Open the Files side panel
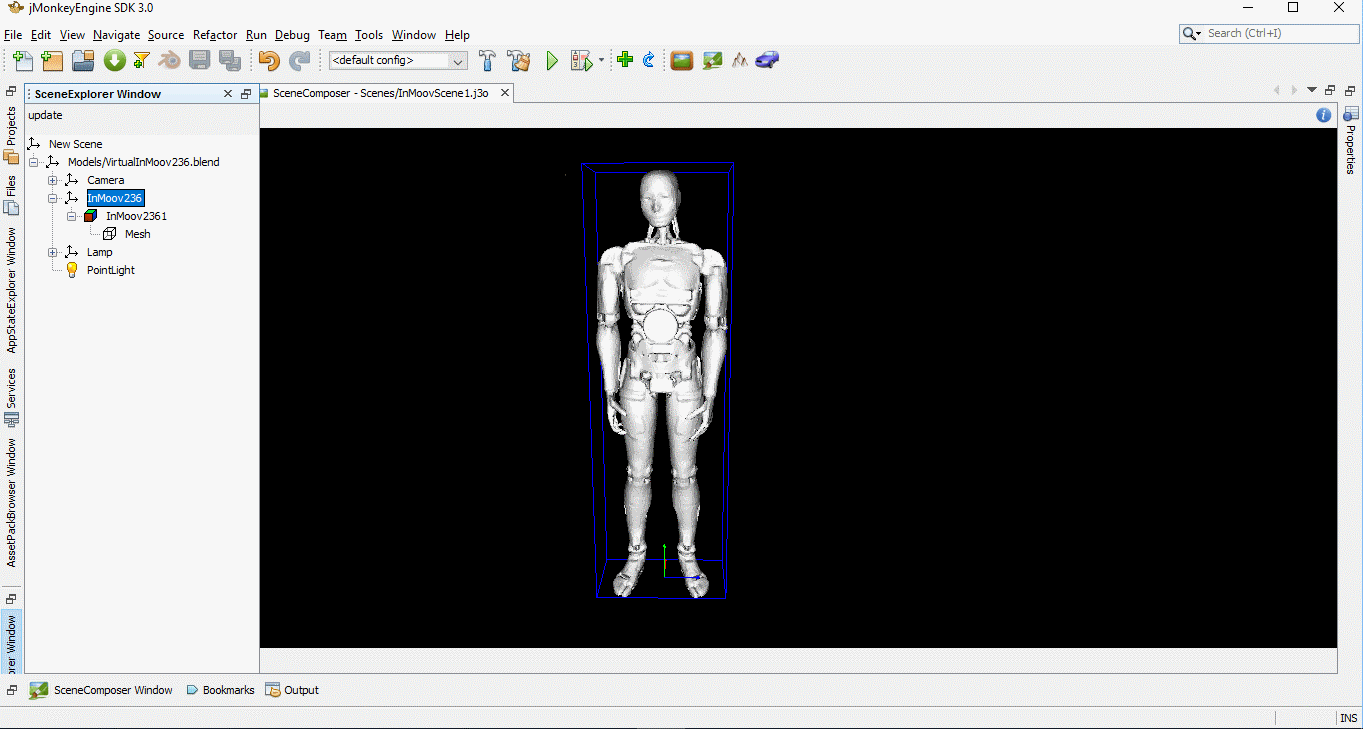The height and width of the screenshot is (729, 1363). point(12,195)
